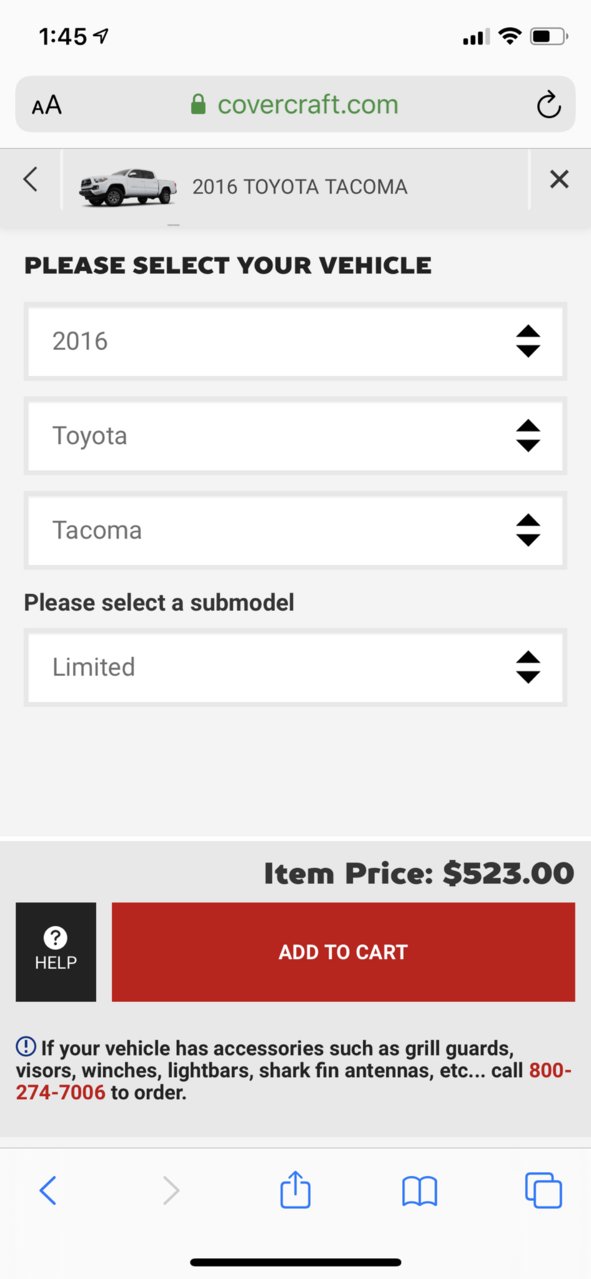Tap the Safari forward arrow in bottom toolbar

pyautogui.click(x=171, y=1190)
